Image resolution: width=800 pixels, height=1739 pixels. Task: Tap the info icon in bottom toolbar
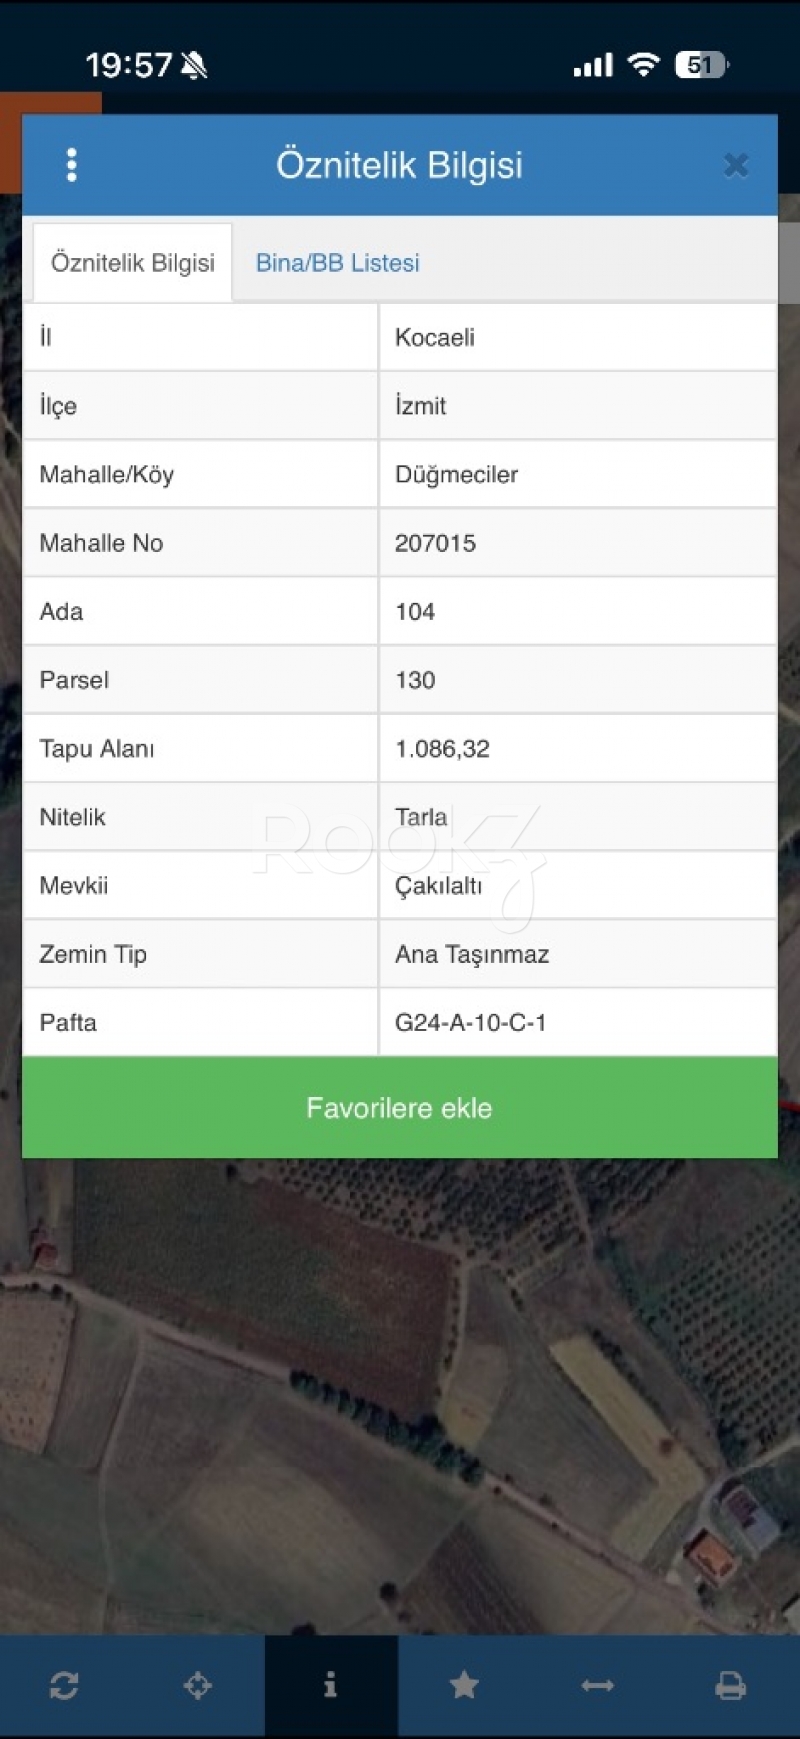pos(331,1686)
